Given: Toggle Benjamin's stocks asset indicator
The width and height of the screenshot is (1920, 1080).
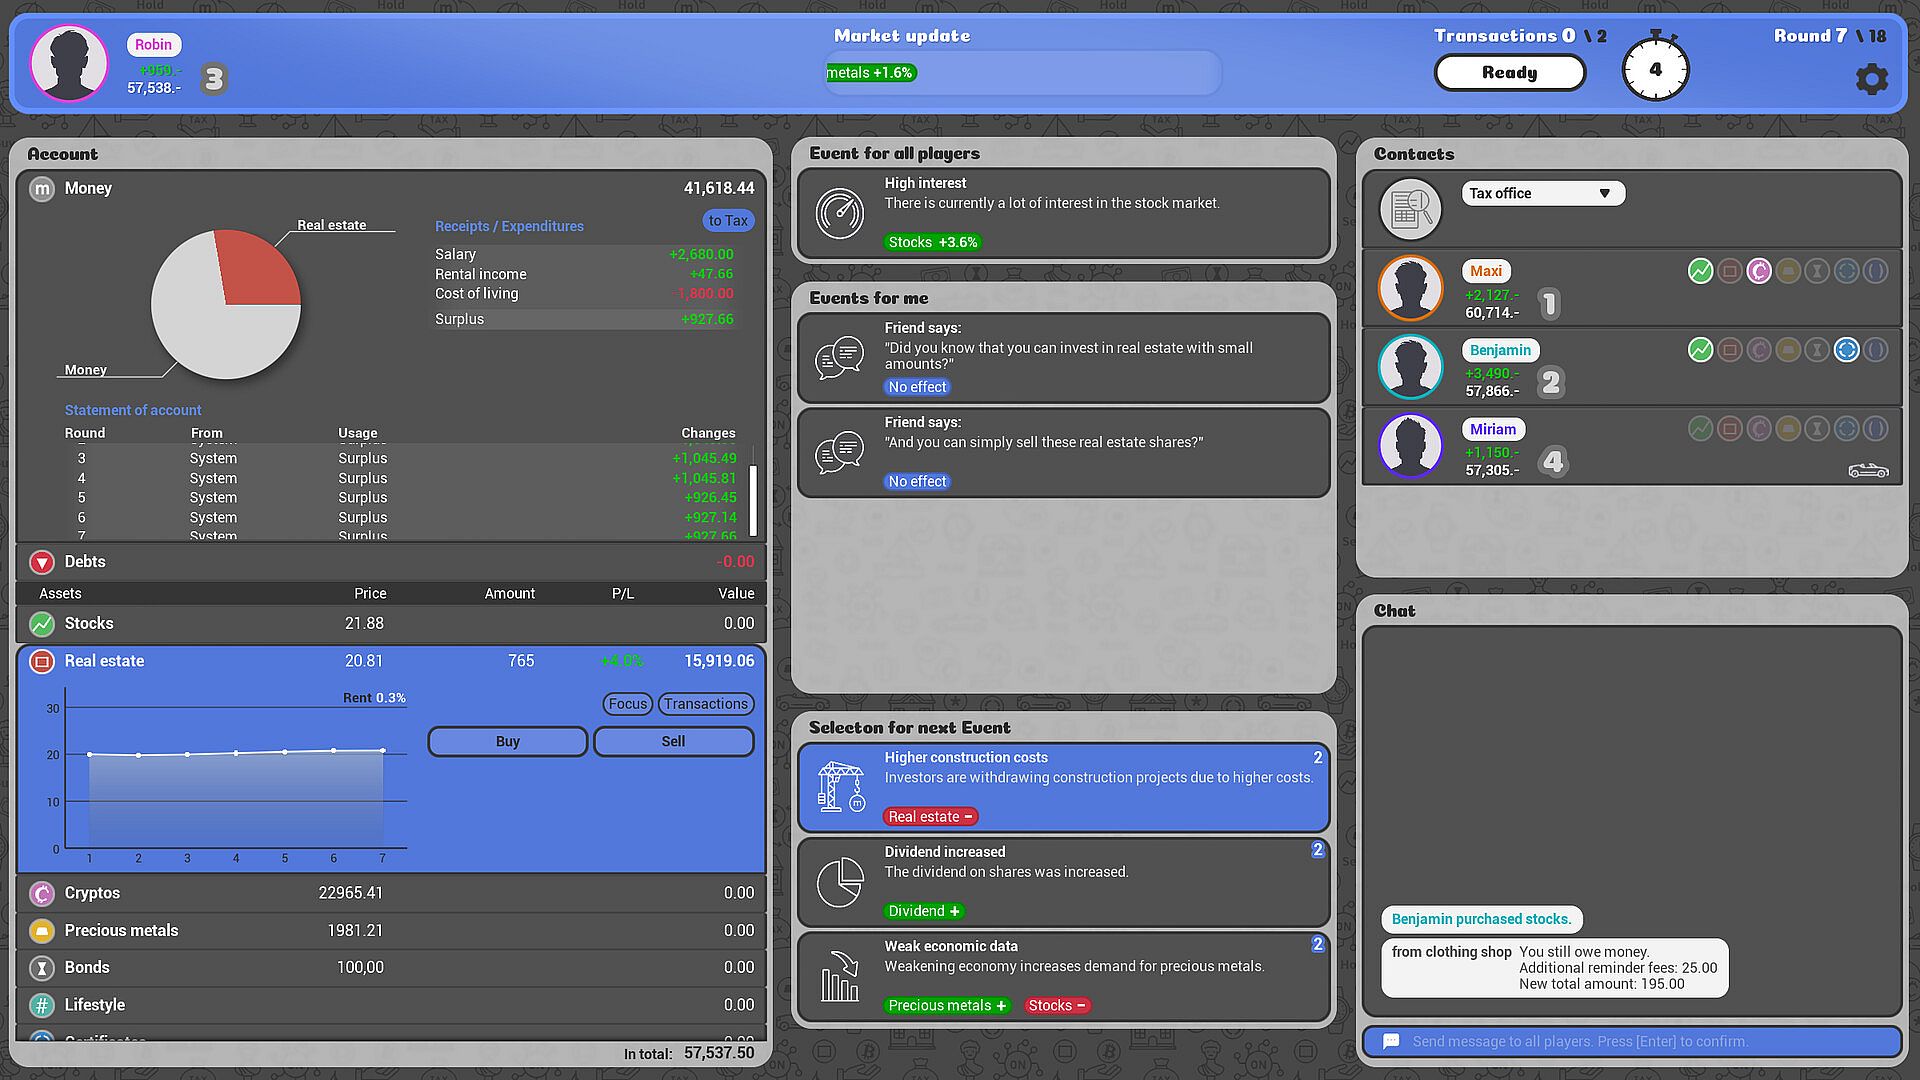Looking at the screenshot, I should [1700, 350].
